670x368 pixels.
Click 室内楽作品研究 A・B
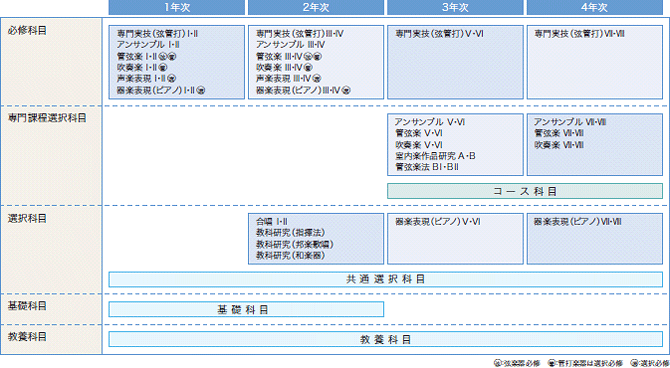point(435,156)
